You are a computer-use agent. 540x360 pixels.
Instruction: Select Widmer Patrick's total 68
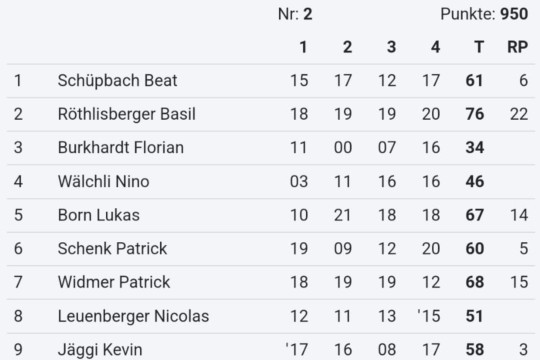point(475,282)
